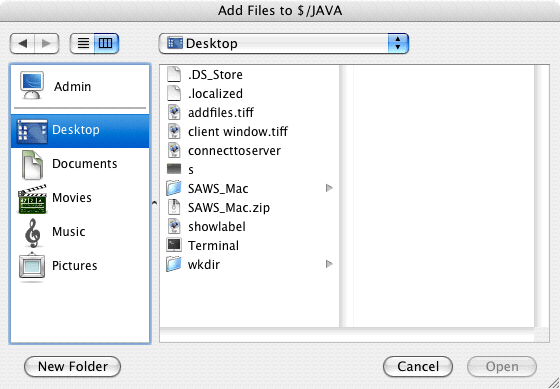Select the connecttoserver file name
Viewport: 560px width, 389px height.
pos(234,151)
